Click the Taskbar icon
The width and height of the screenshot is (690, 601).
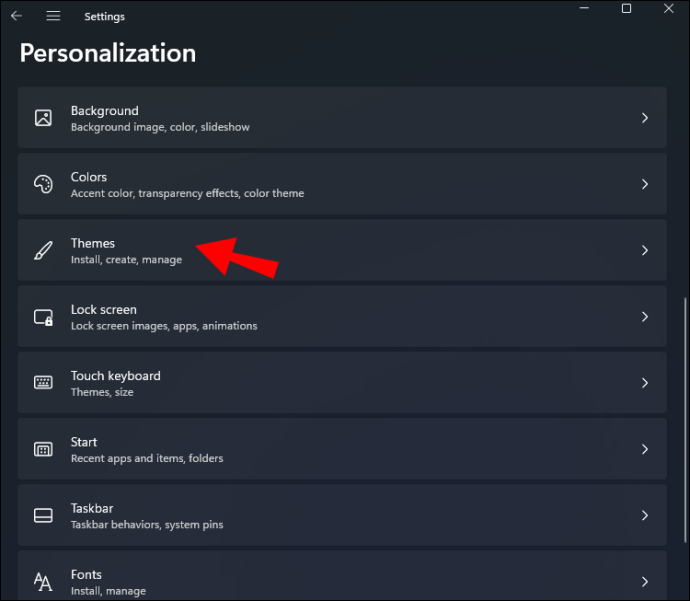(x=43, y=515)
